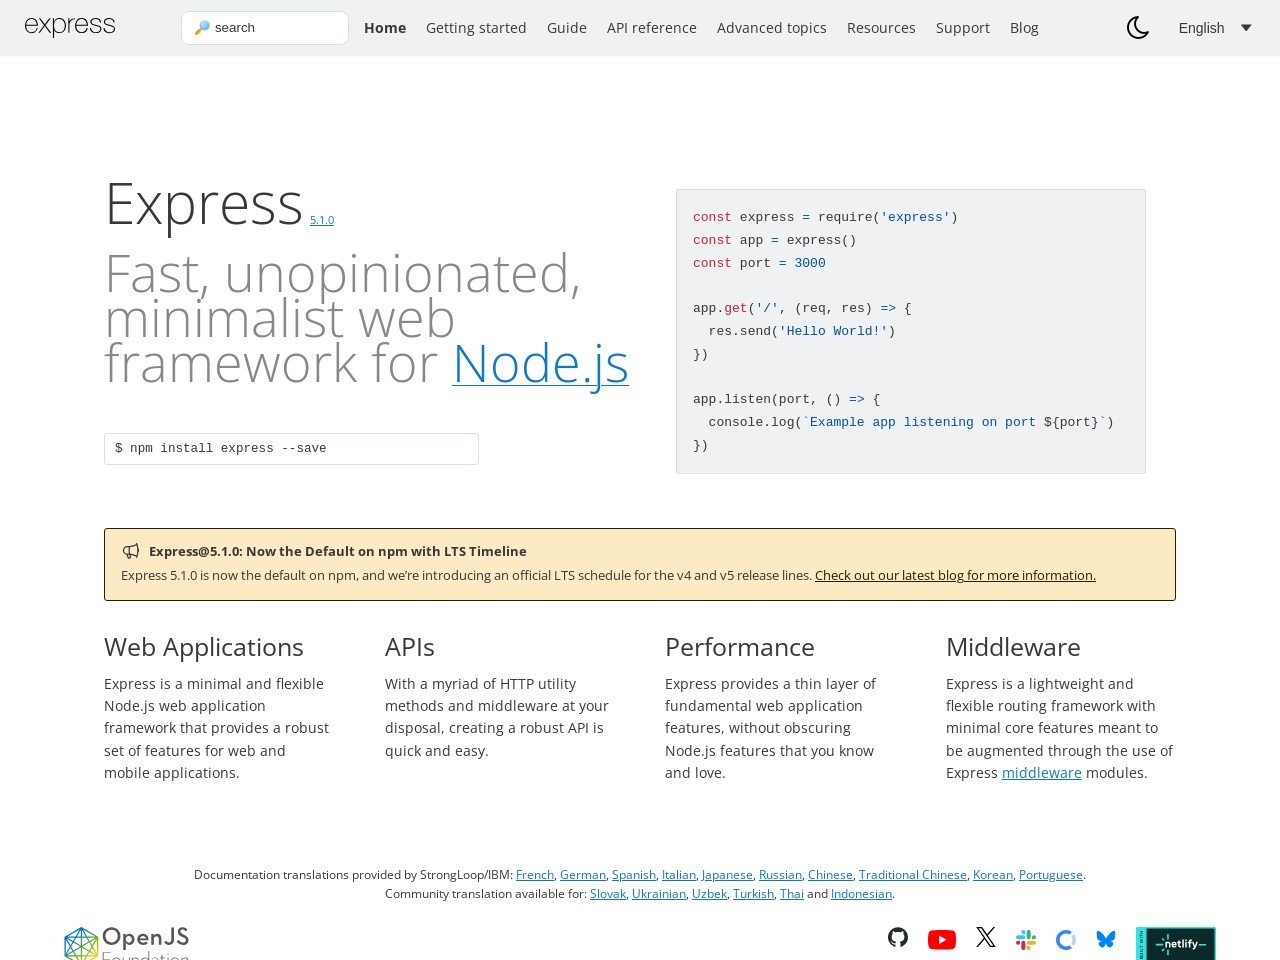This screenshot has width=1280, height=960.
Task: Click the Built with Netlify badge
Action: click(1176, 943)
